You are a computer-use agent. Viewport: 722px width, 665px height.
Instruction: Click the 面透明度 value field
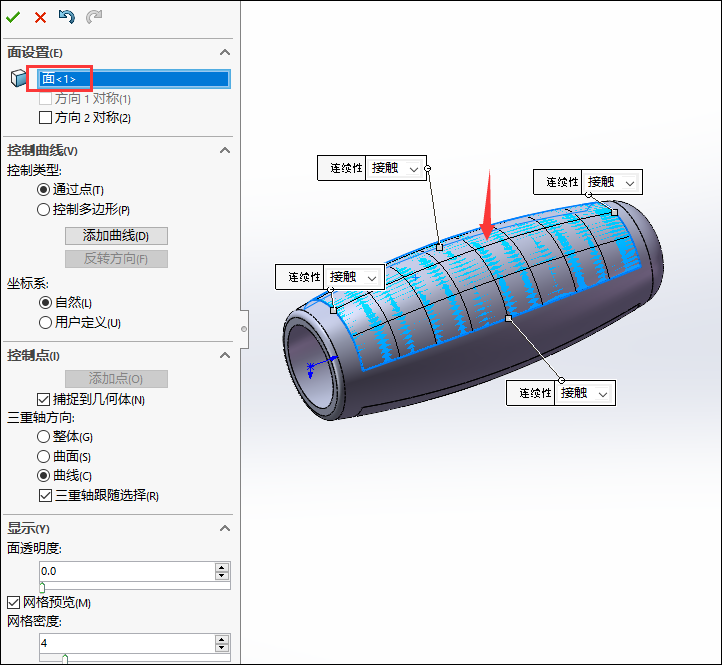(127, 572)
